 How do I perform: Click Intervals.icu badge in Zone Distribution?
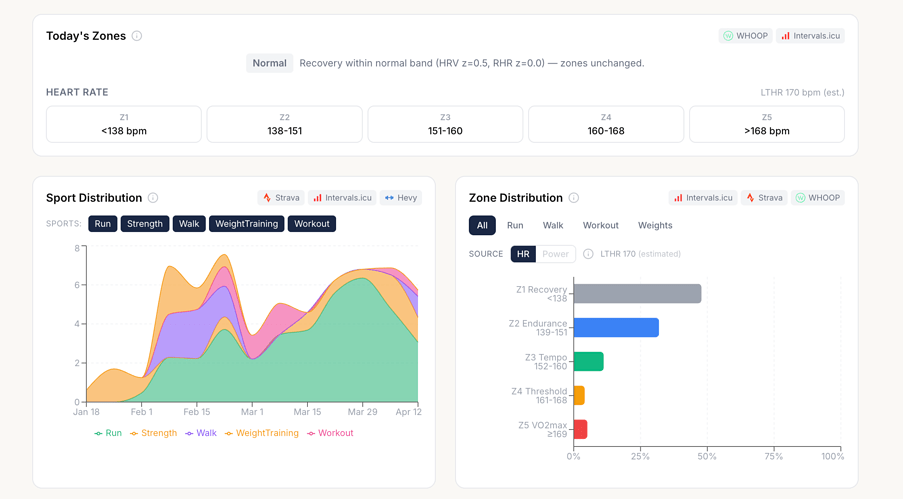[703, 198]
